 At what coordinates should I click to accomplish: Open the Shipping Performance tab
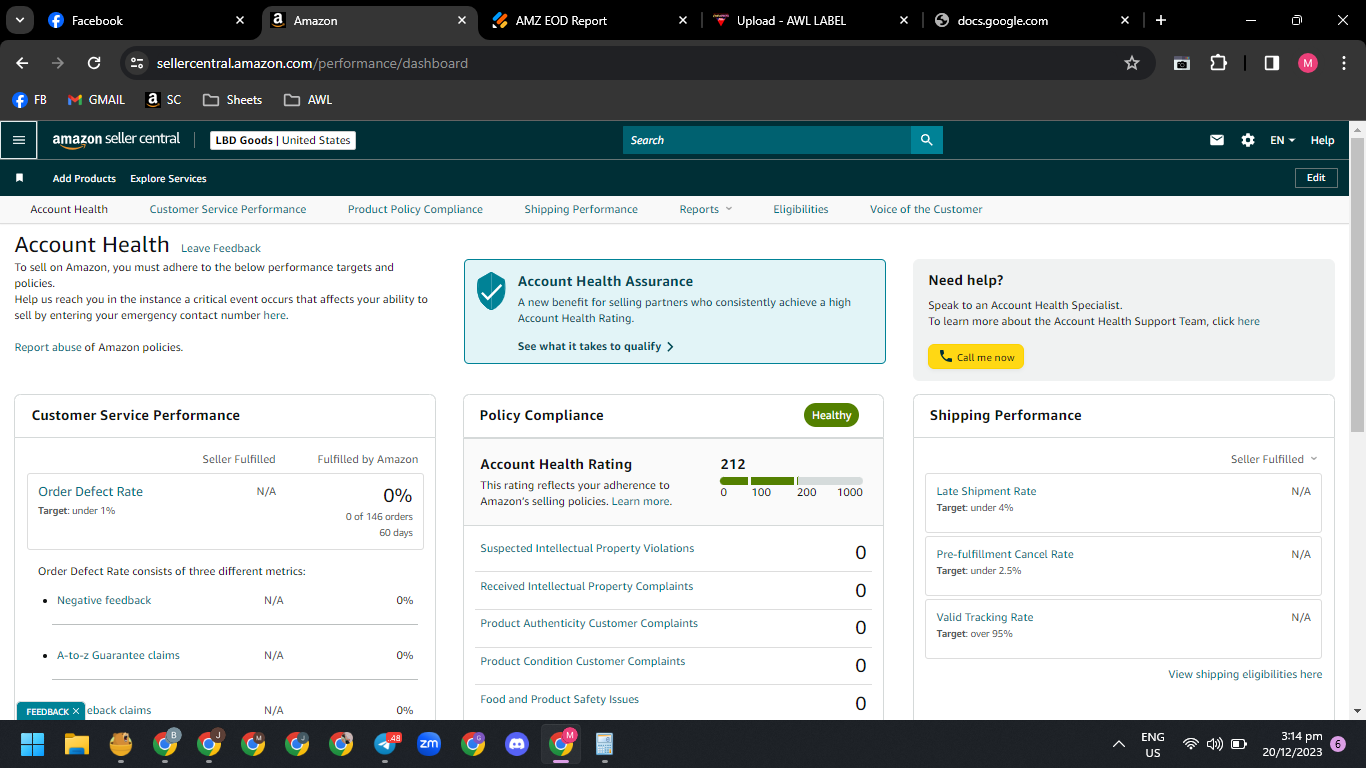click(581, 209)
